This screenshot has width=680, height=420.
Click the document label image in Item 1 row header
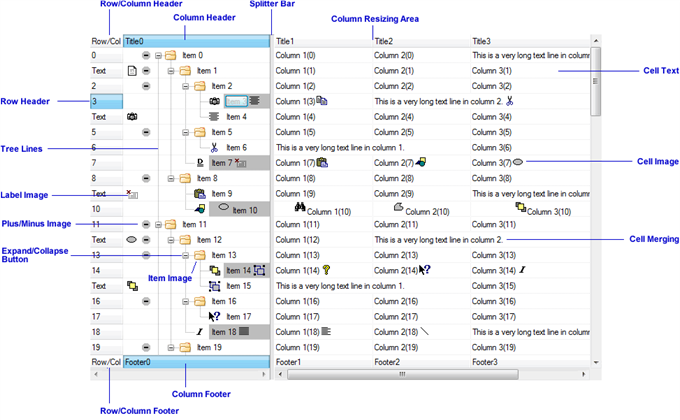[x=132, y=71]
